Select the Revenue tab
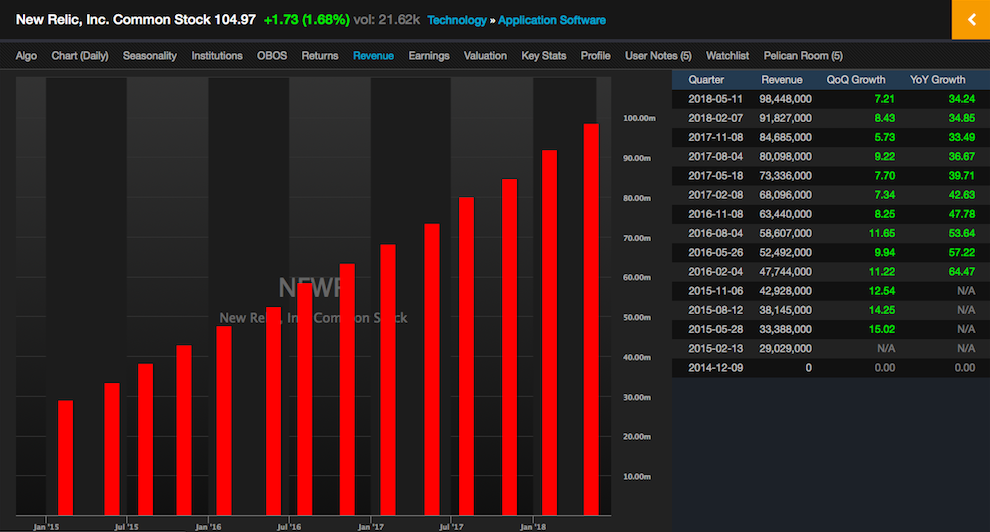This screenshot has width=990, height=532. [373, 56]
